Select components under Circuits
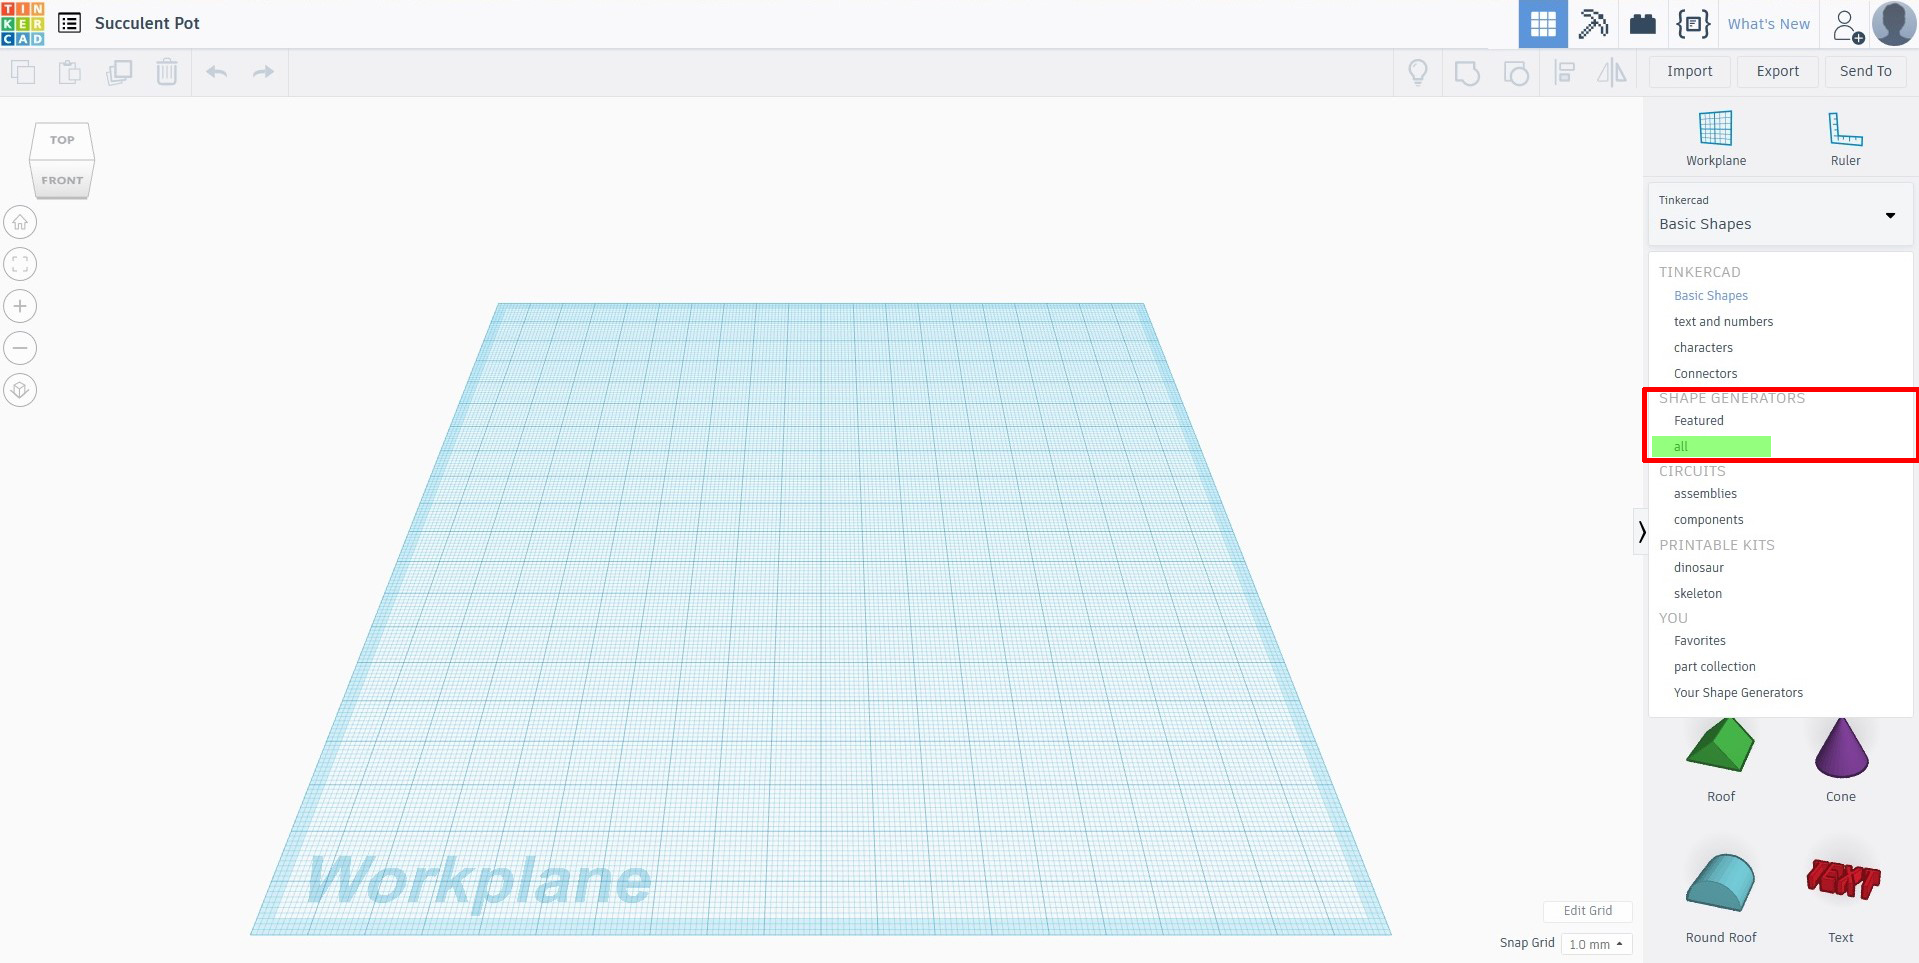 pyautogui.click(x=1708, y=520)
